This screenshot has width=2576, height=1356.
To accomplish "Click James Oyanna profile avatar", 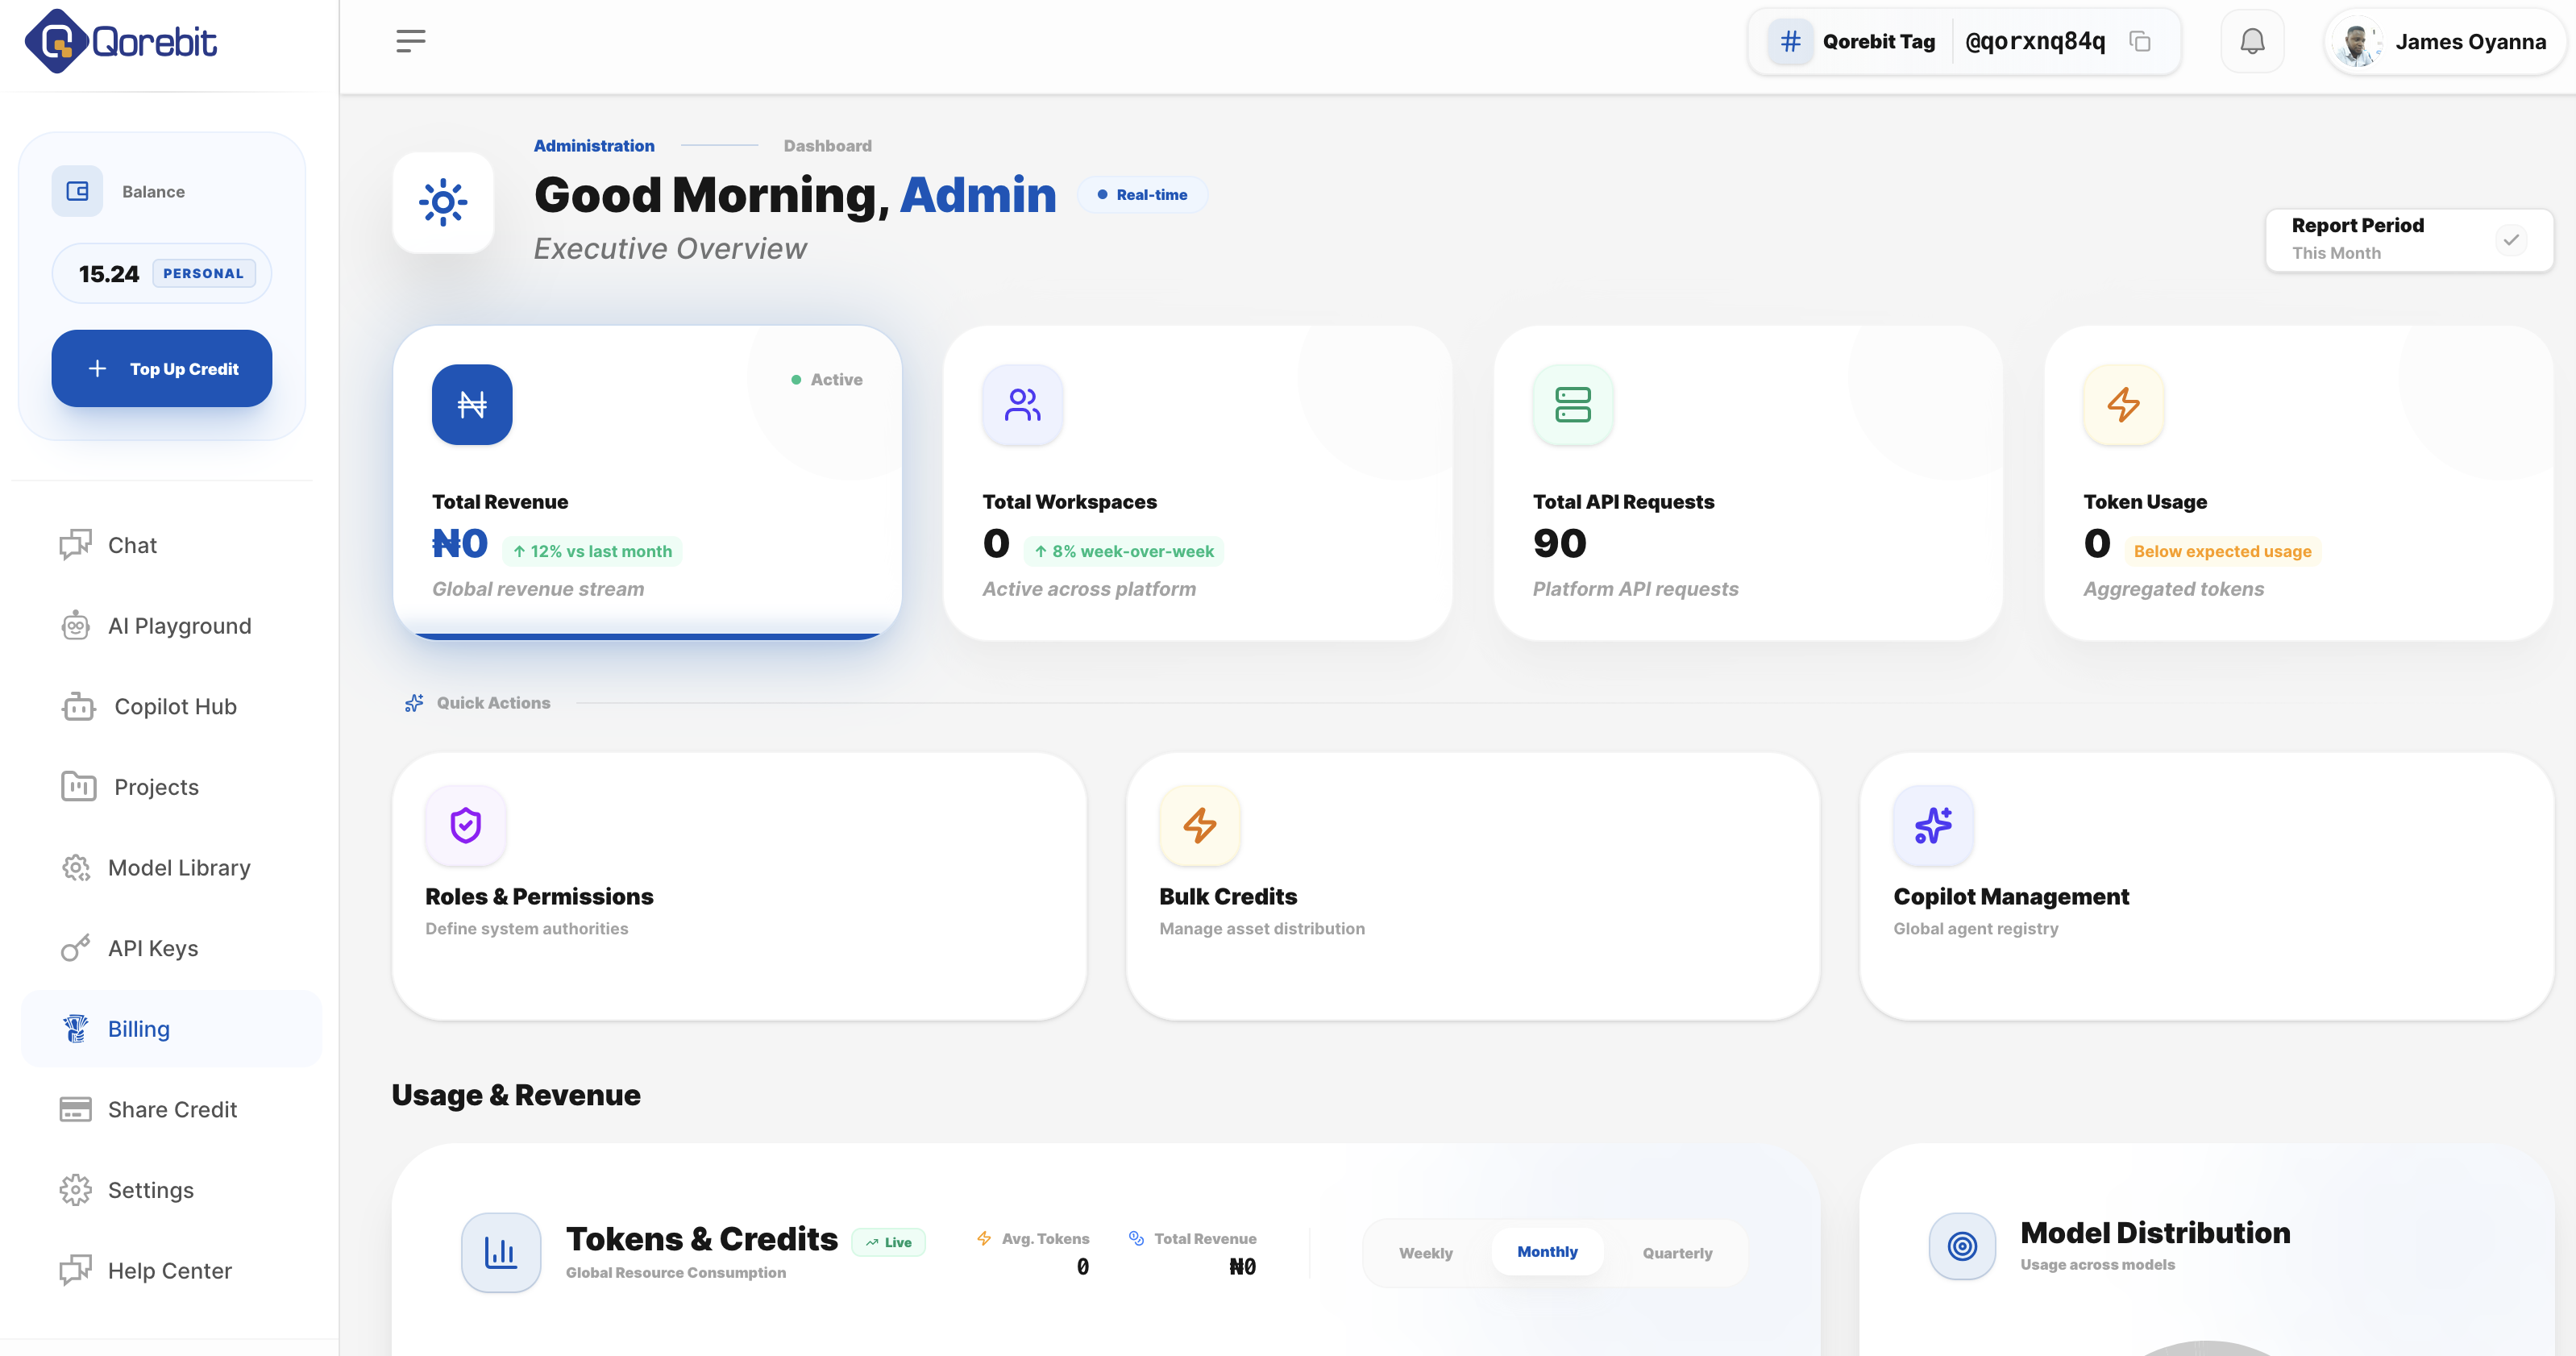I will 2357,43.
